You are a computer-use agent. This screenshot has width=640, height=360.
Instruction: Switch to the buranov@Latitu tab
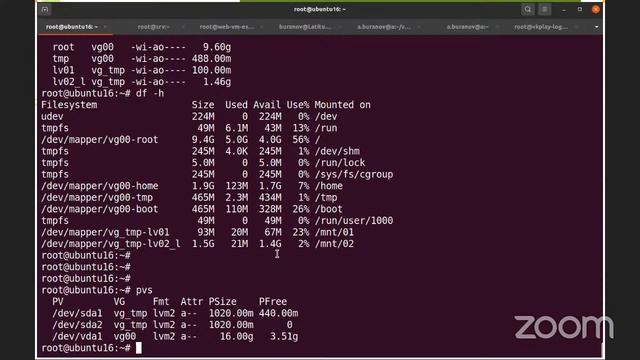tap(304, 27)
